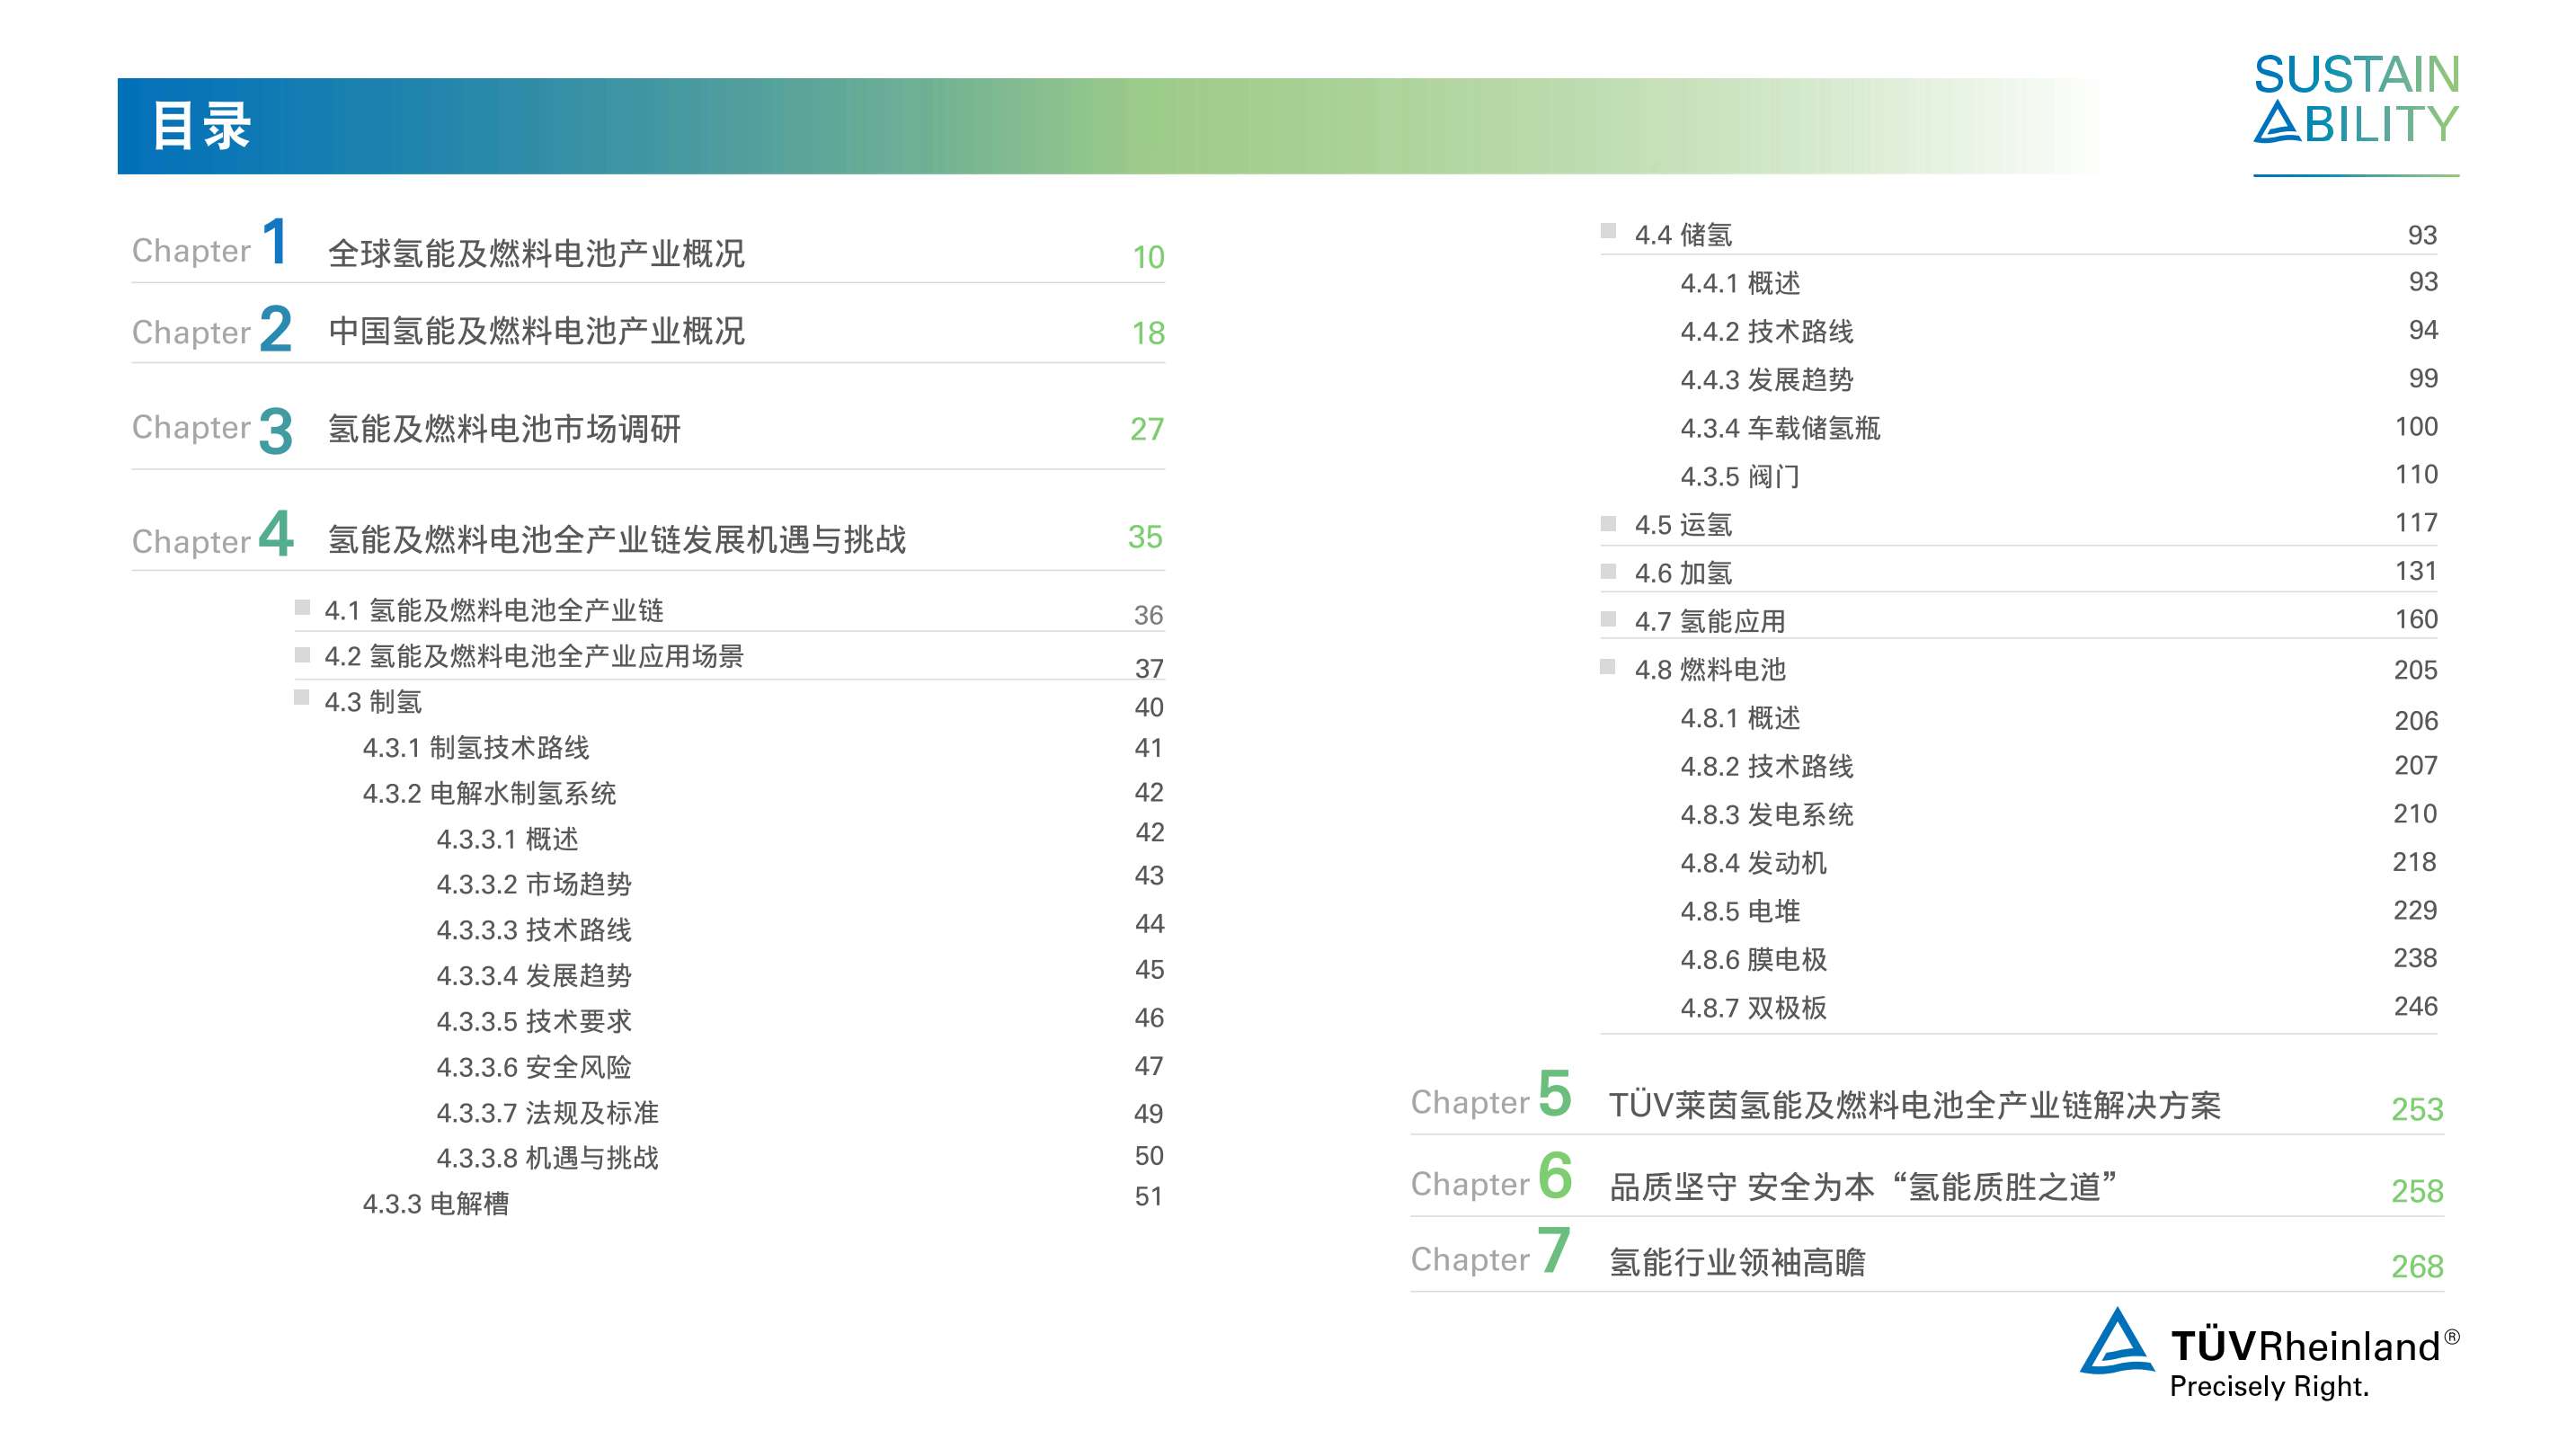Click the 目录 header title banner

click(x=202, y=126)
